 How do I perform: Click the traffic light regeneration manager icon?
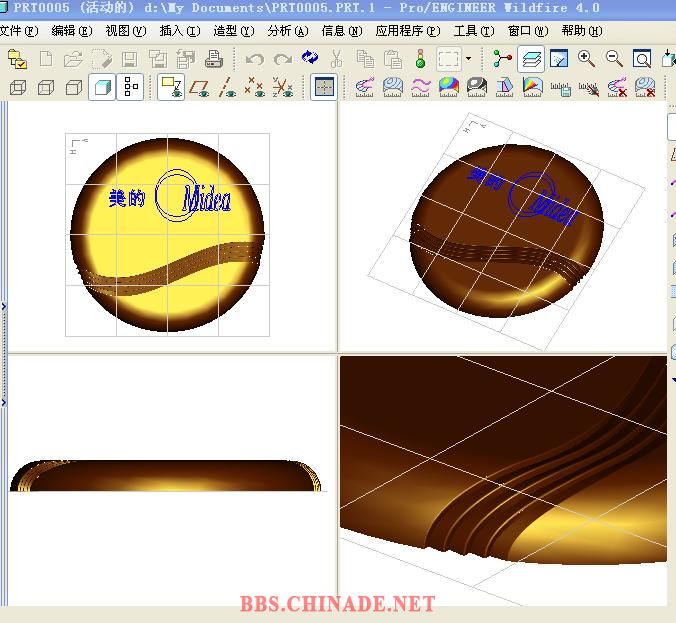420,59
